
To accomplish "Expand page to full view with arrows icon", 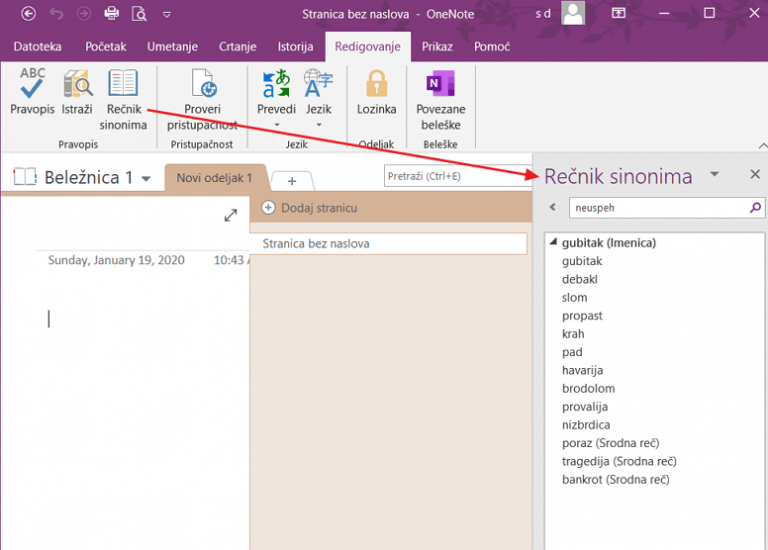I will tap(231, 215).
